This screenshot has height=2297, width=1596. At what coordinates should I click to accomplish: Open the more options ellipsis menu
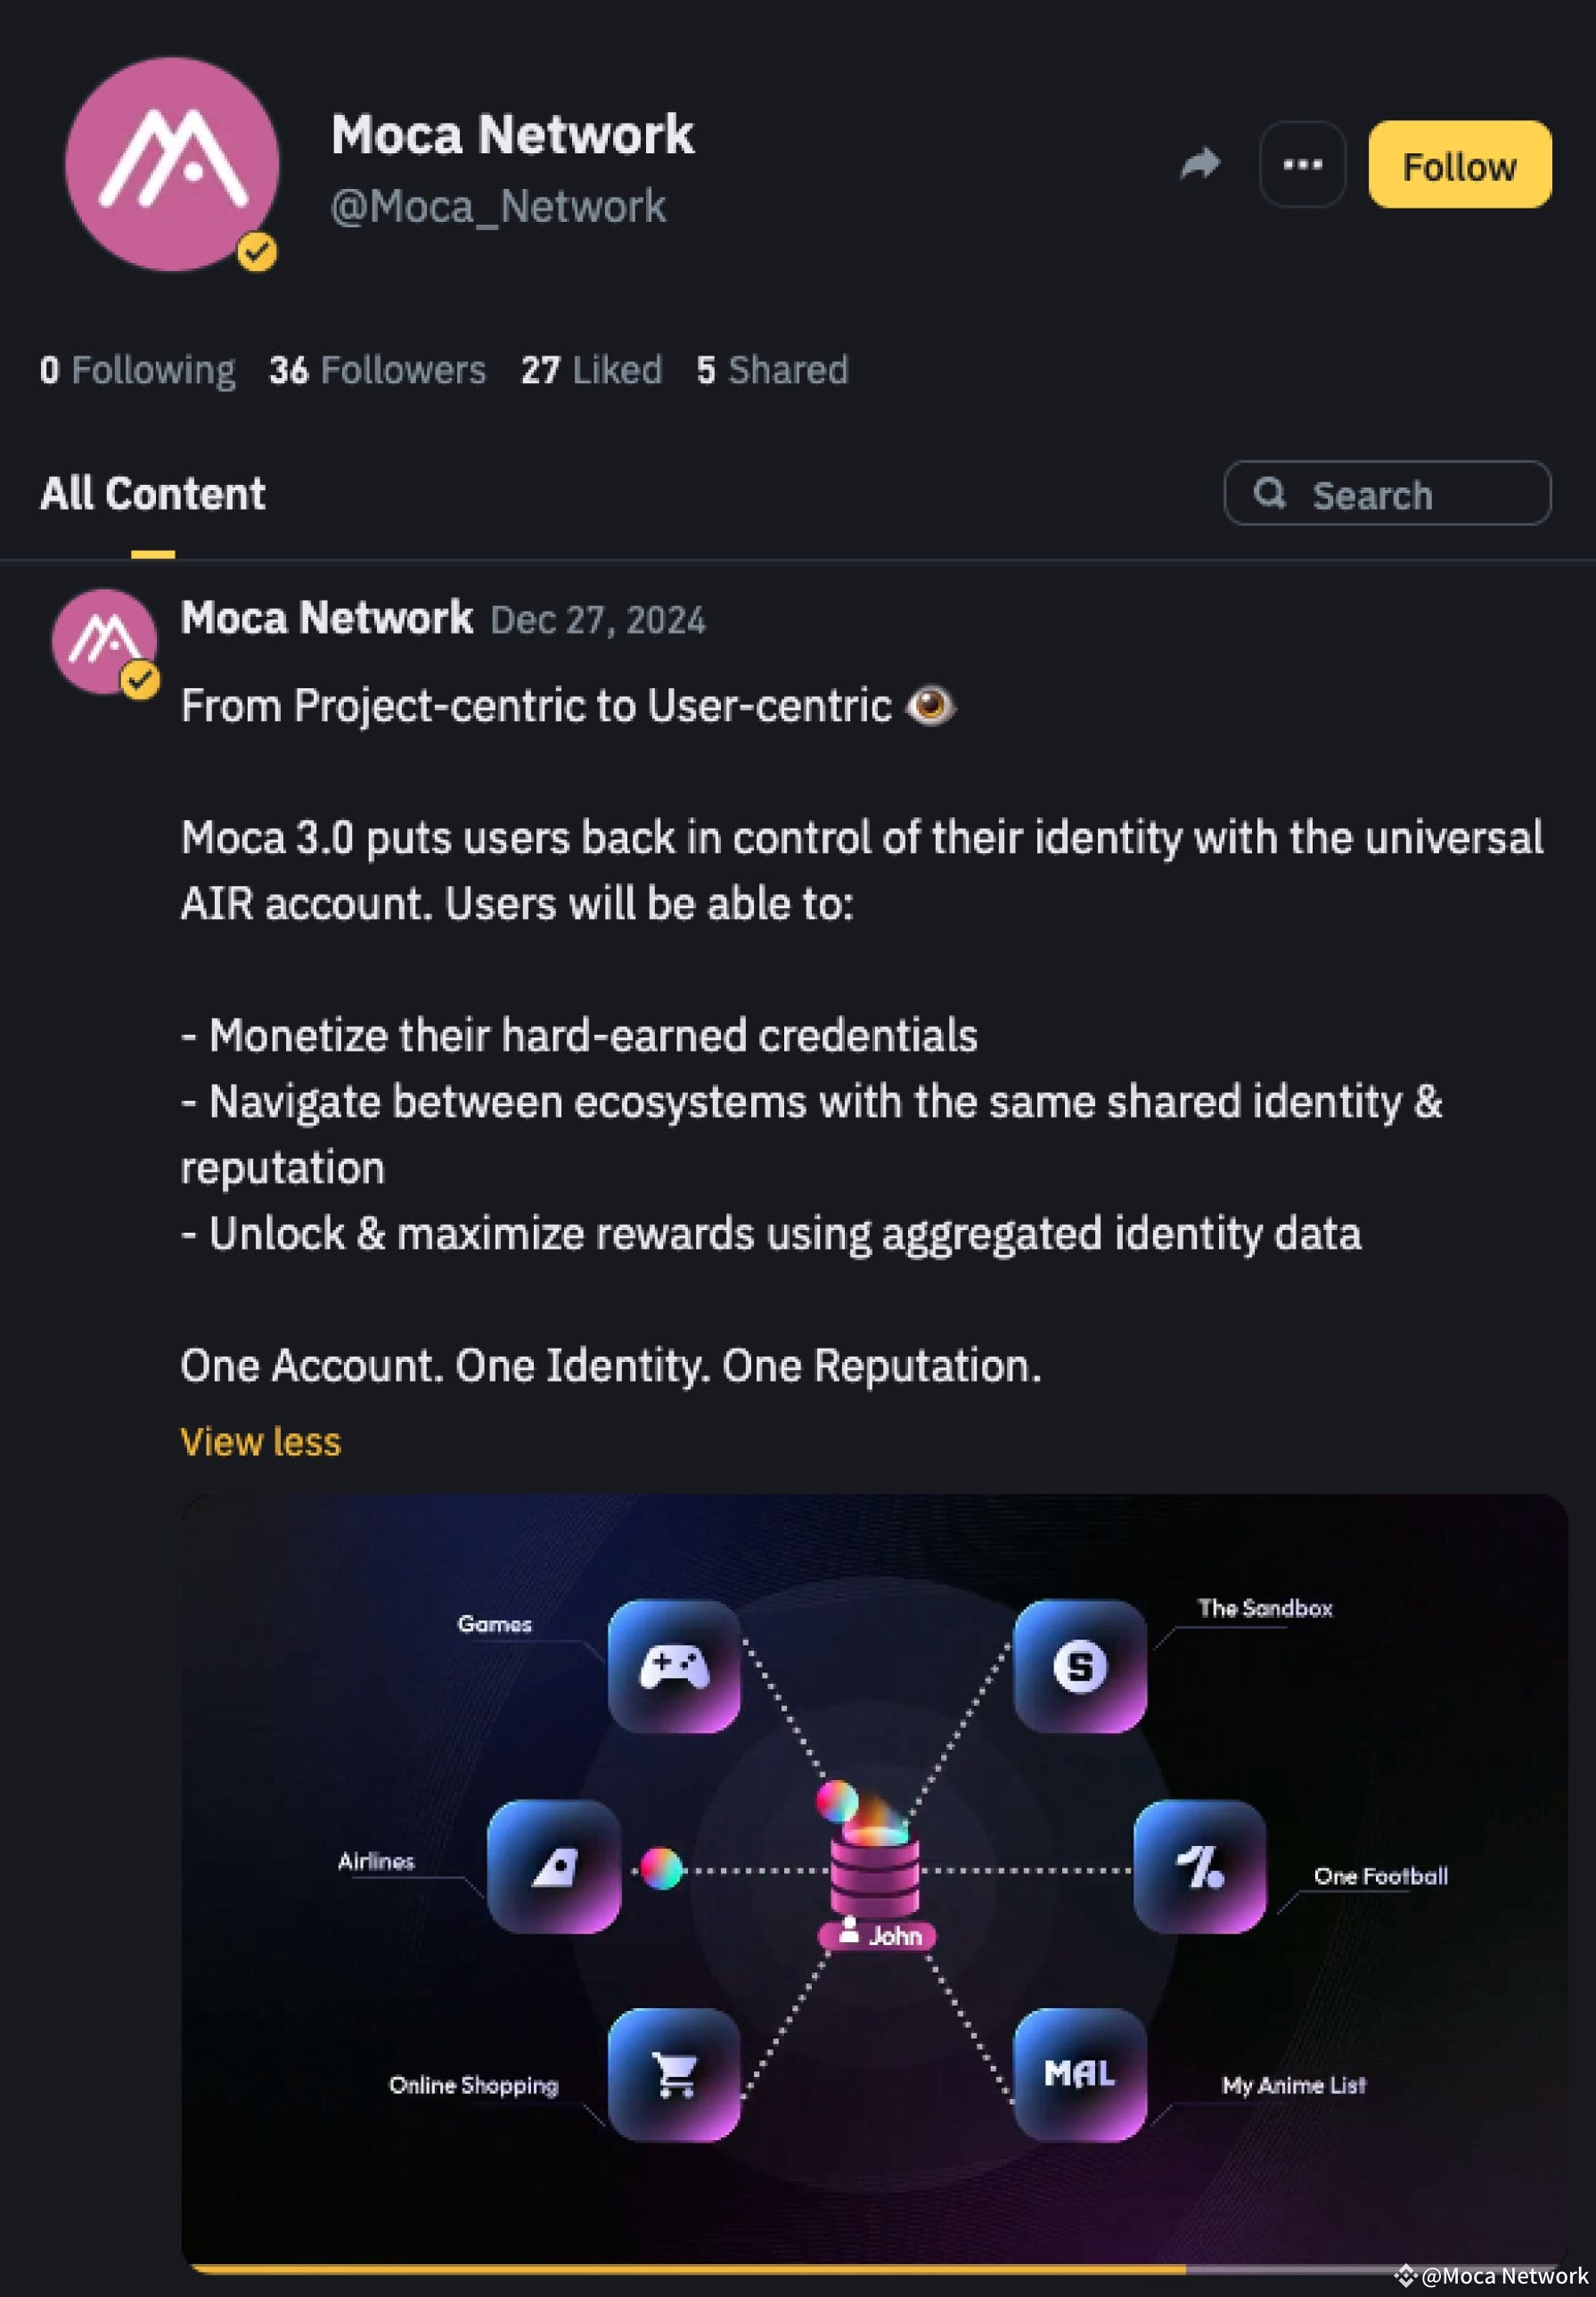coord(1302,166)
